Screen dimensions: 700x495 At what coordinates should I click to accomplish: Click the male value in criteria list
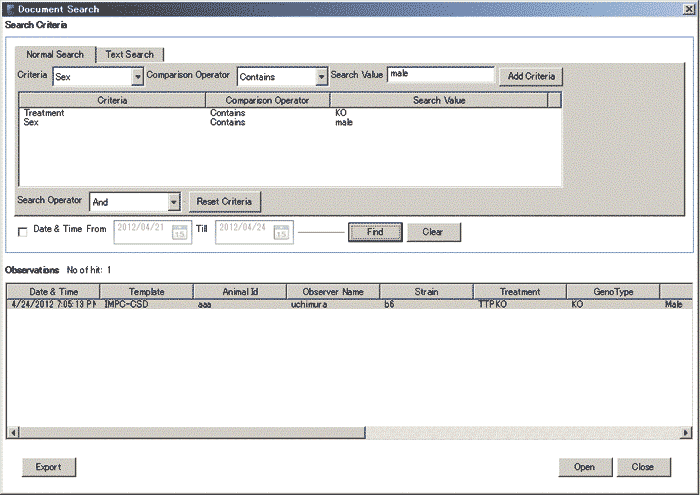tap(344, 122)
